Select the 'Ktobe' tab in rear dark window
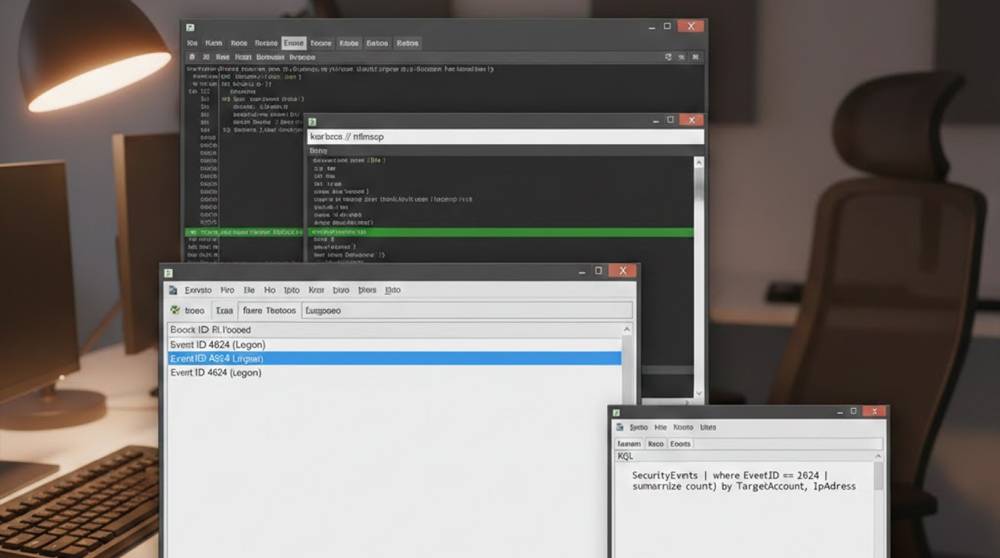Viewport: 1000px width, 558px height. [349, 43]
